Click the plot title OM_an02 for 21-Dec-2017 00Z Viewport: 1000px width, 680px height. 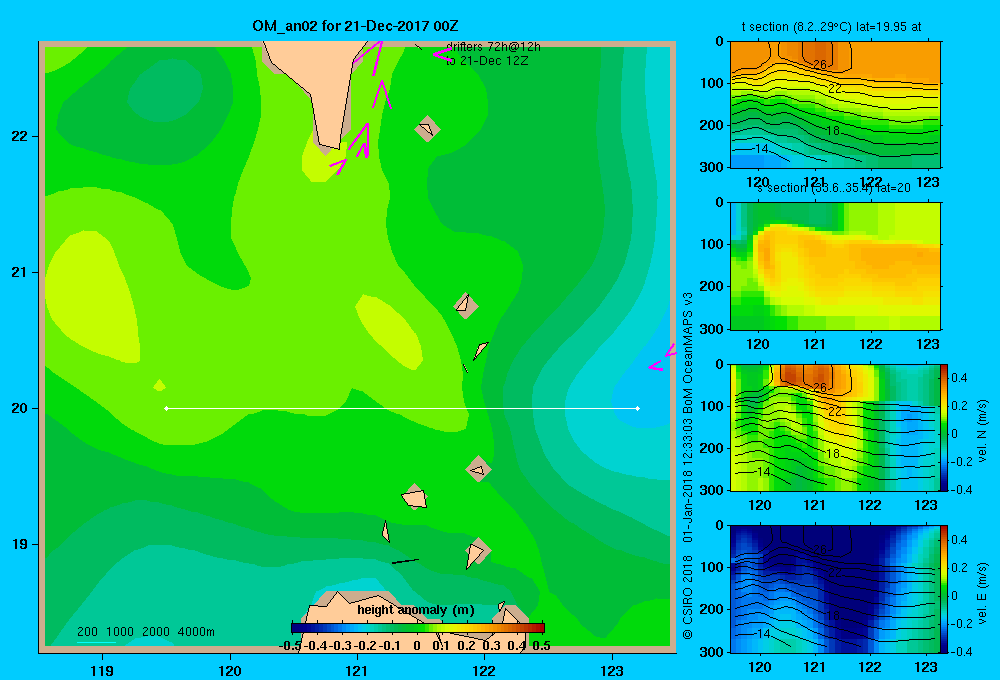[x=355, y=26]
